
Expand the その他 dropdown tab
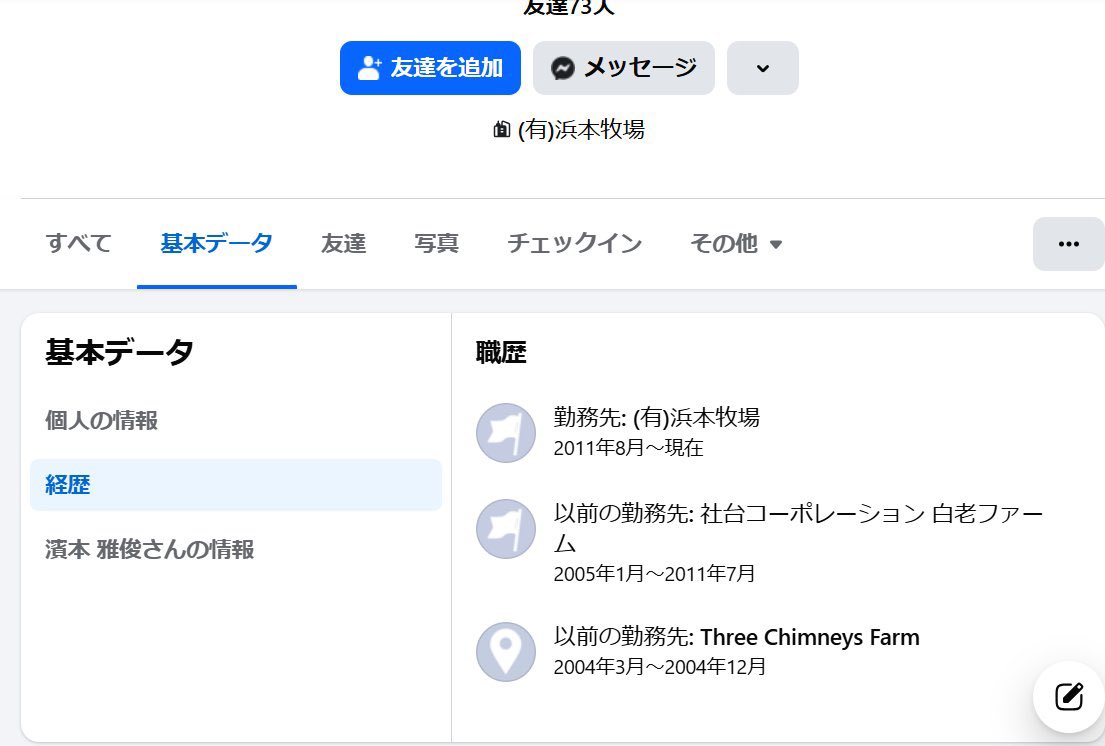click(x=735, y=243)
